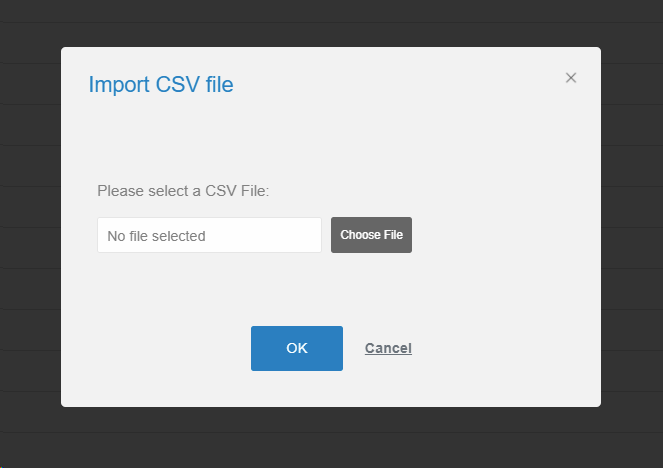This screenshot has height=468, width=663.
Task: Click the "Please select a CSV File:" label
Action: tap(183, 190)
